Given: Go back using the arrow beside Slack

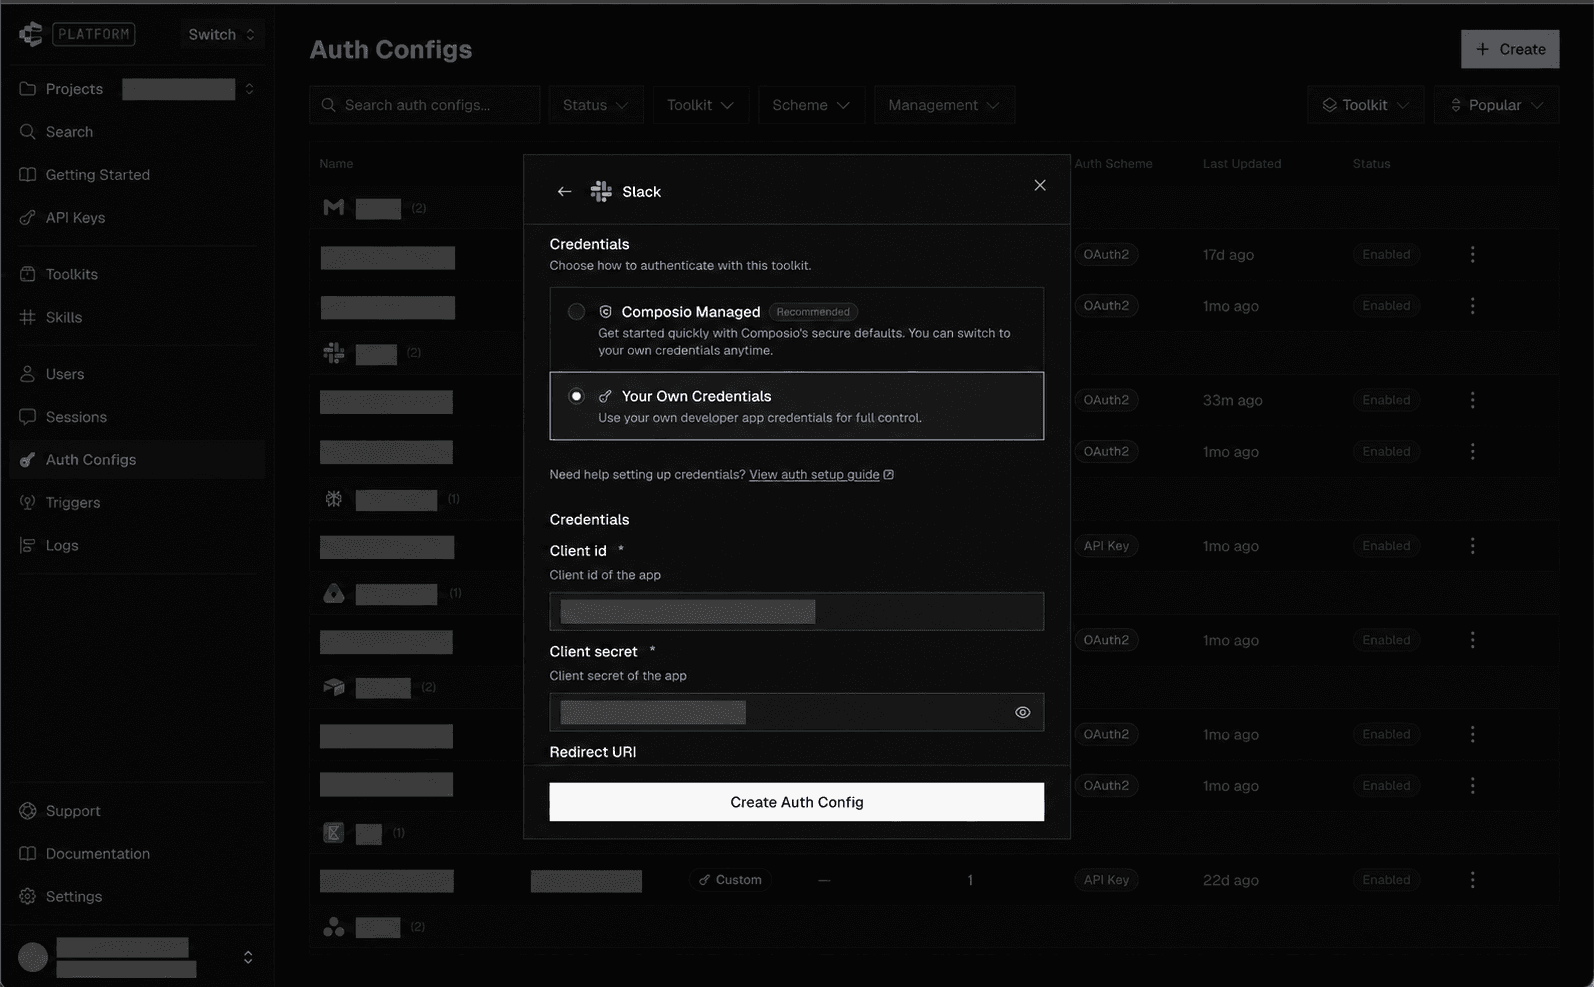Looking at the screenshot, I should (564, 191).
